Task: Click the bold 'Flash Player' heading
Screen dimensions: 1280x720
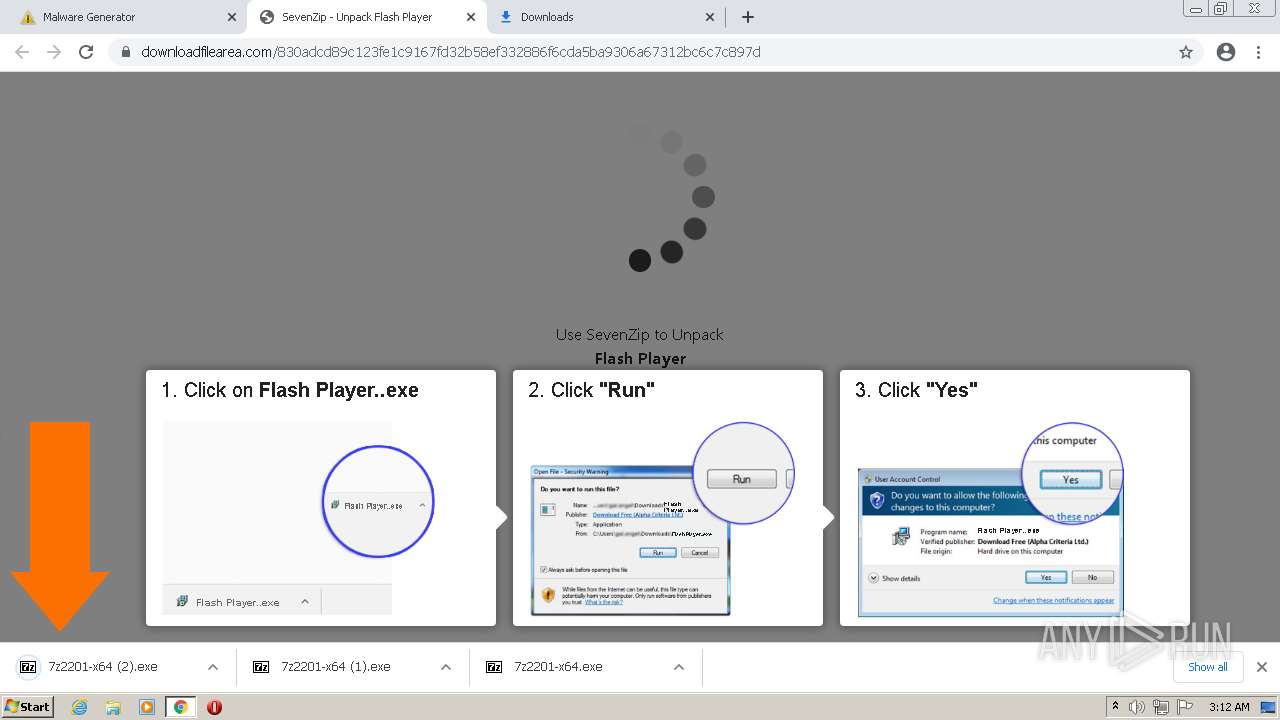Action: (640, 358)
